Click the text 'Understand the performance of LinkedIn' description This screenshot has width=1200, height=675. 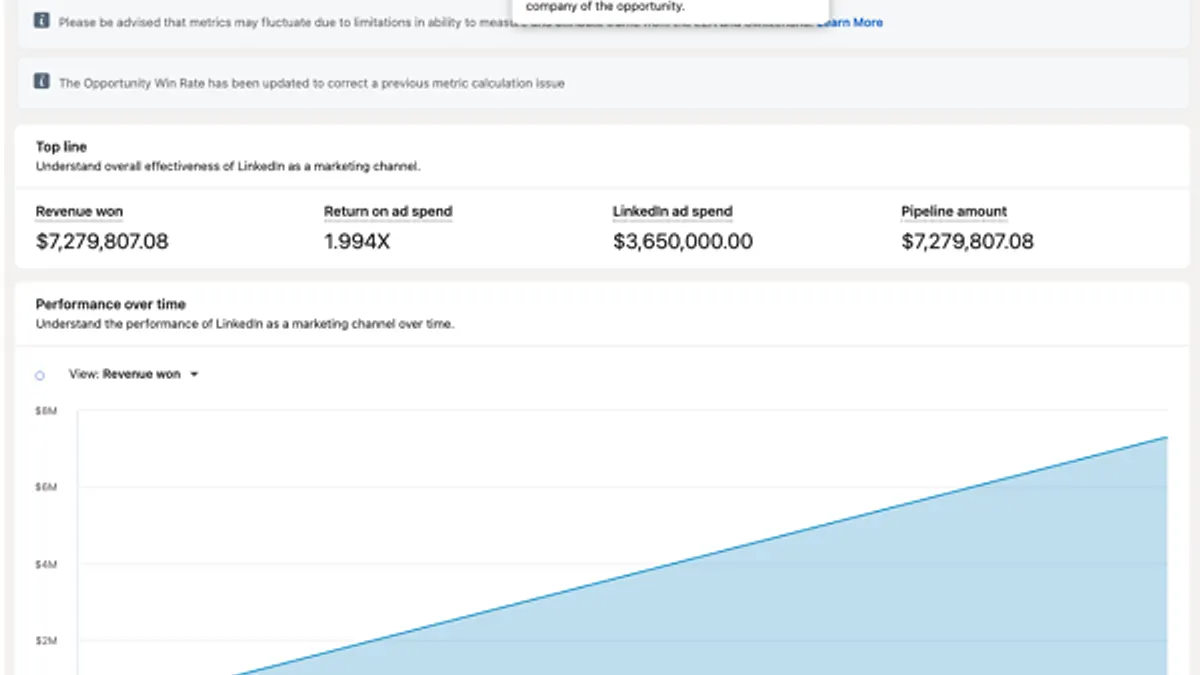[245, 324]
